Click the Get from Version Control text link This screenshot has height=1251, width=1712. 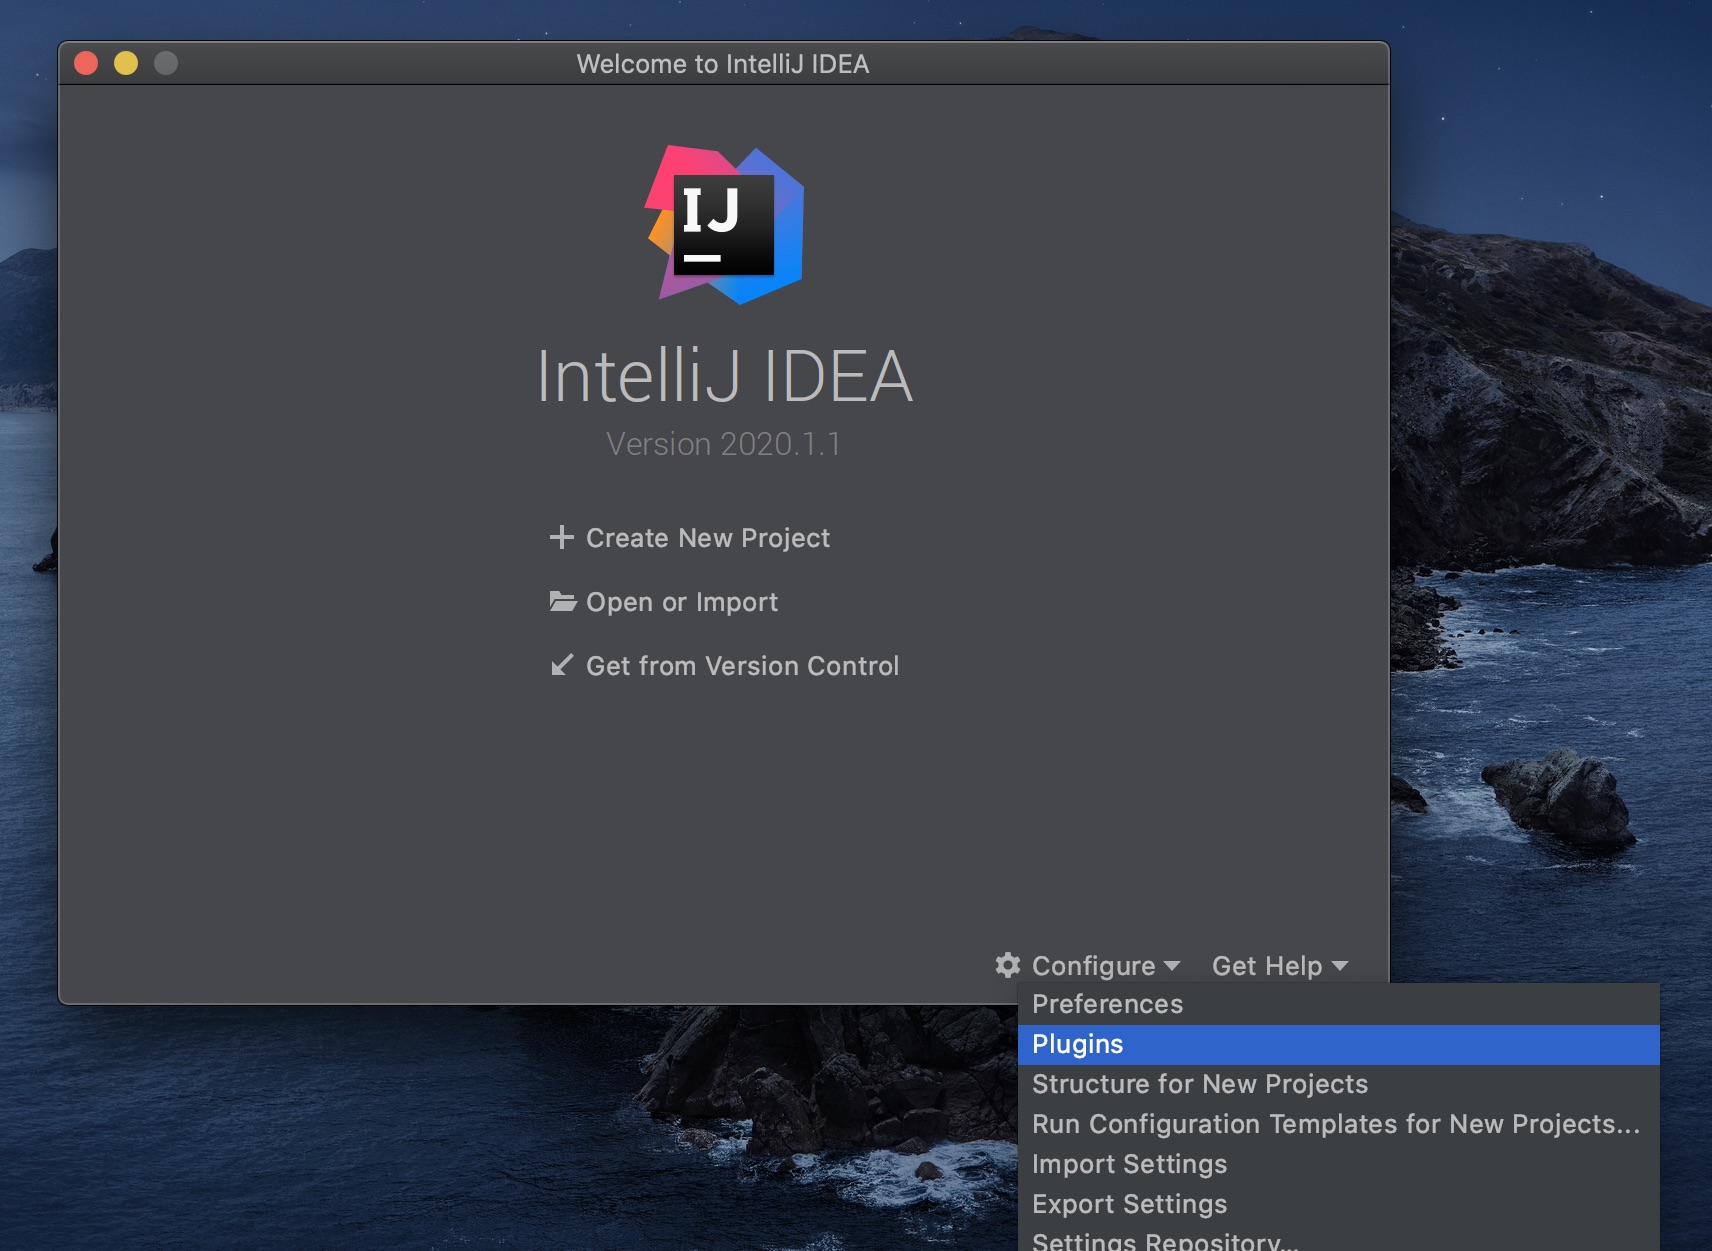click(x=742, y=666)
